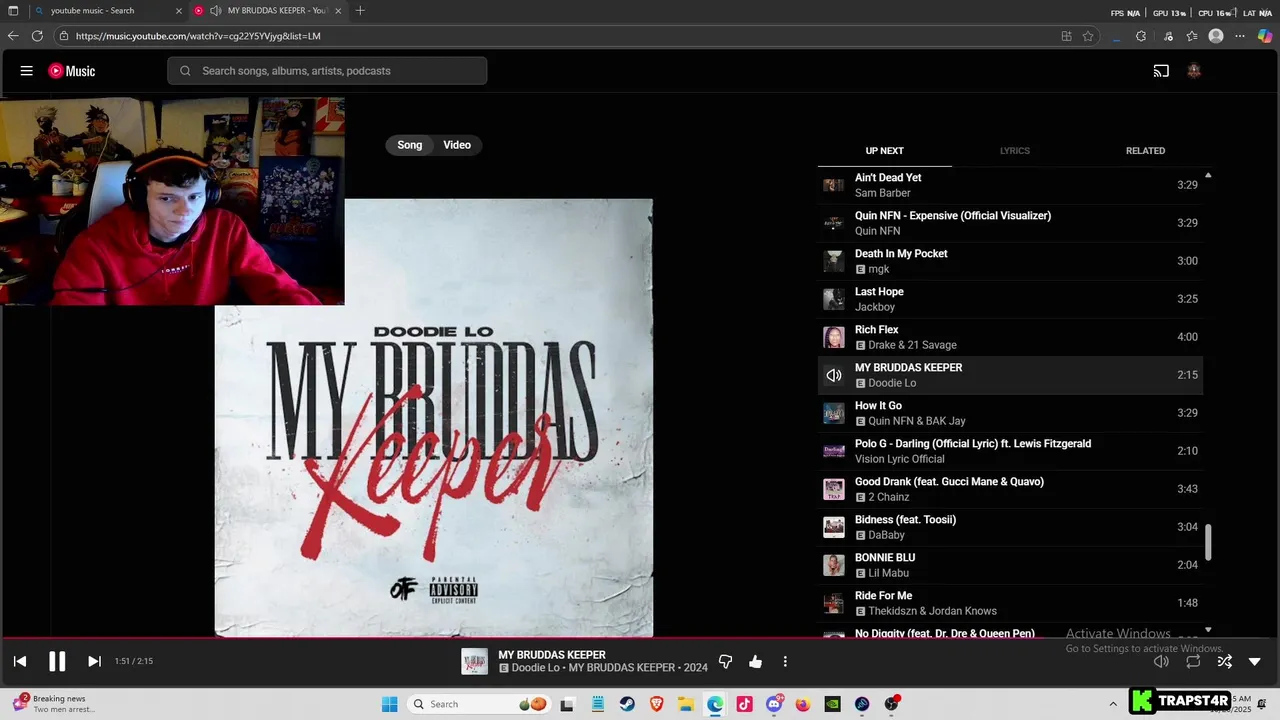
Task: Open Firefox from the taskbar
Action: coord(803,704)
